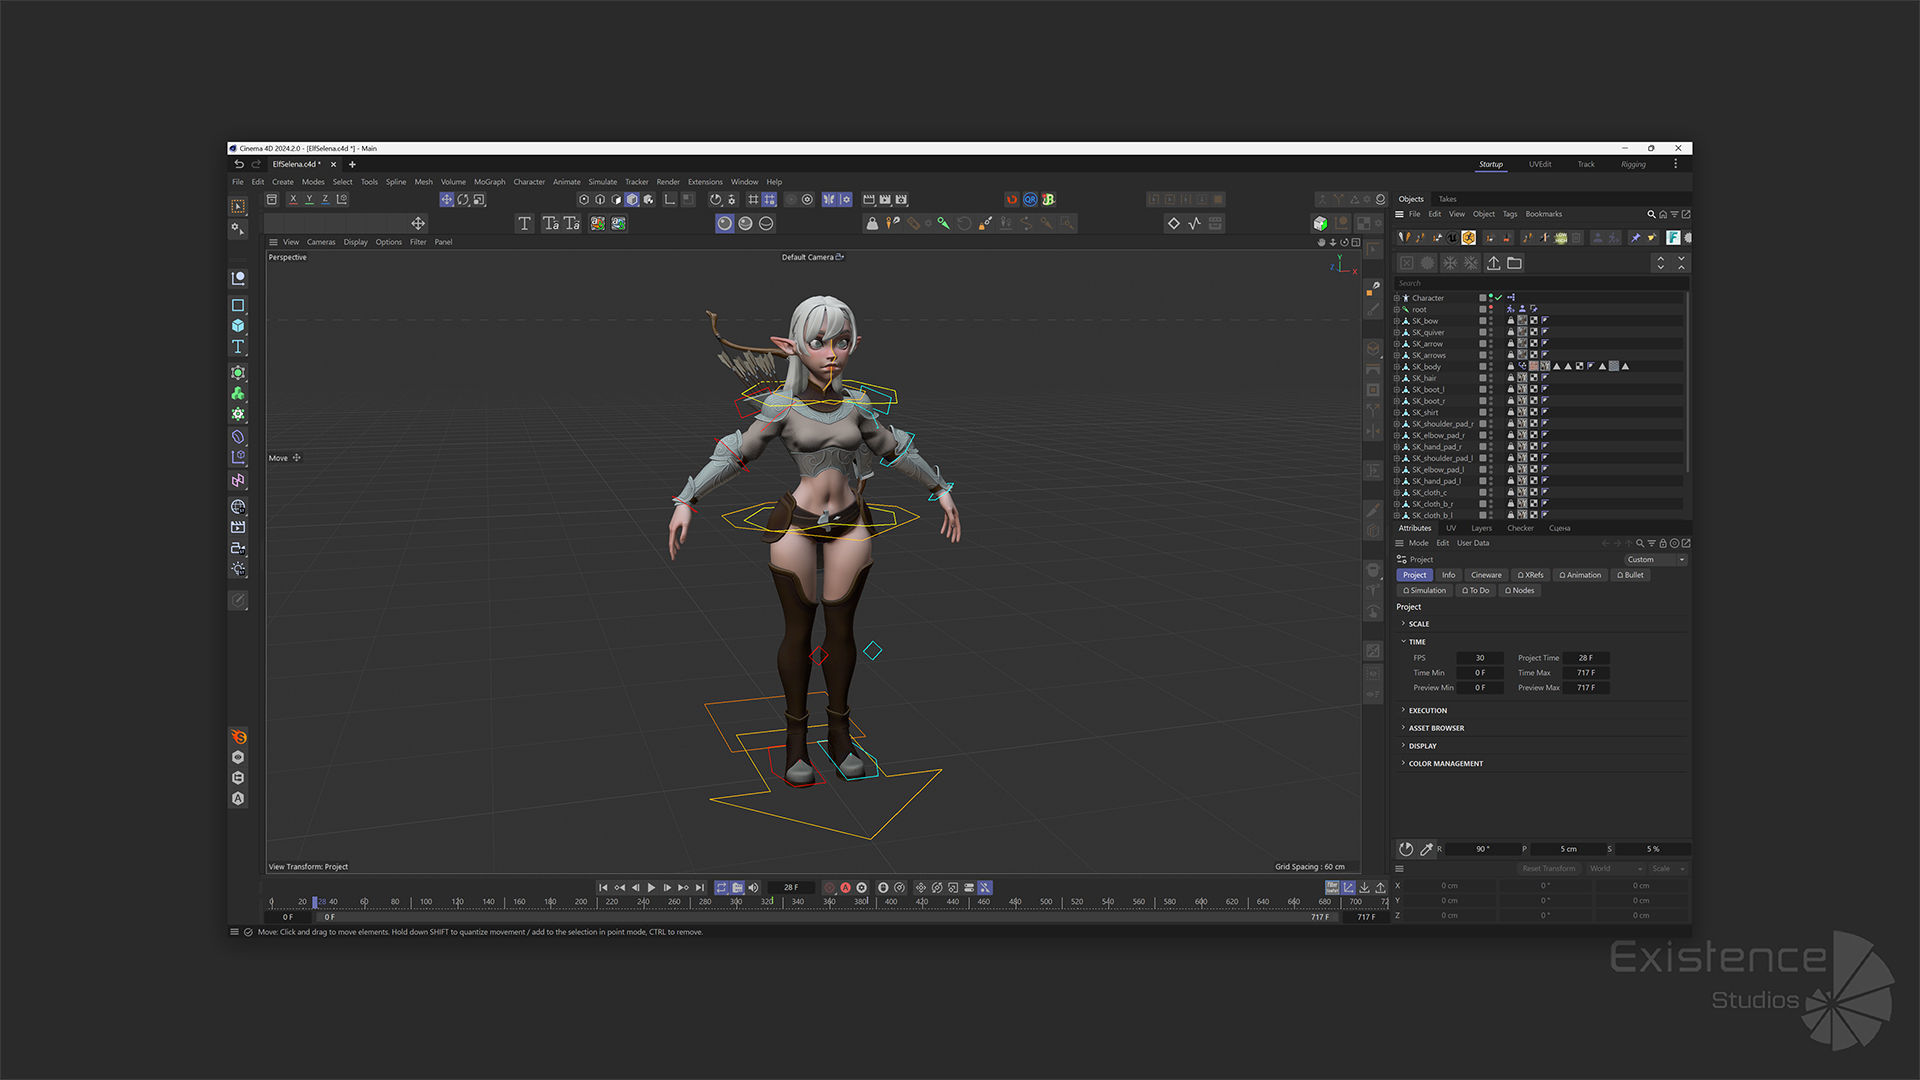Jump to the animation start
1920x1080 pixels.
(x=603, y=888)
